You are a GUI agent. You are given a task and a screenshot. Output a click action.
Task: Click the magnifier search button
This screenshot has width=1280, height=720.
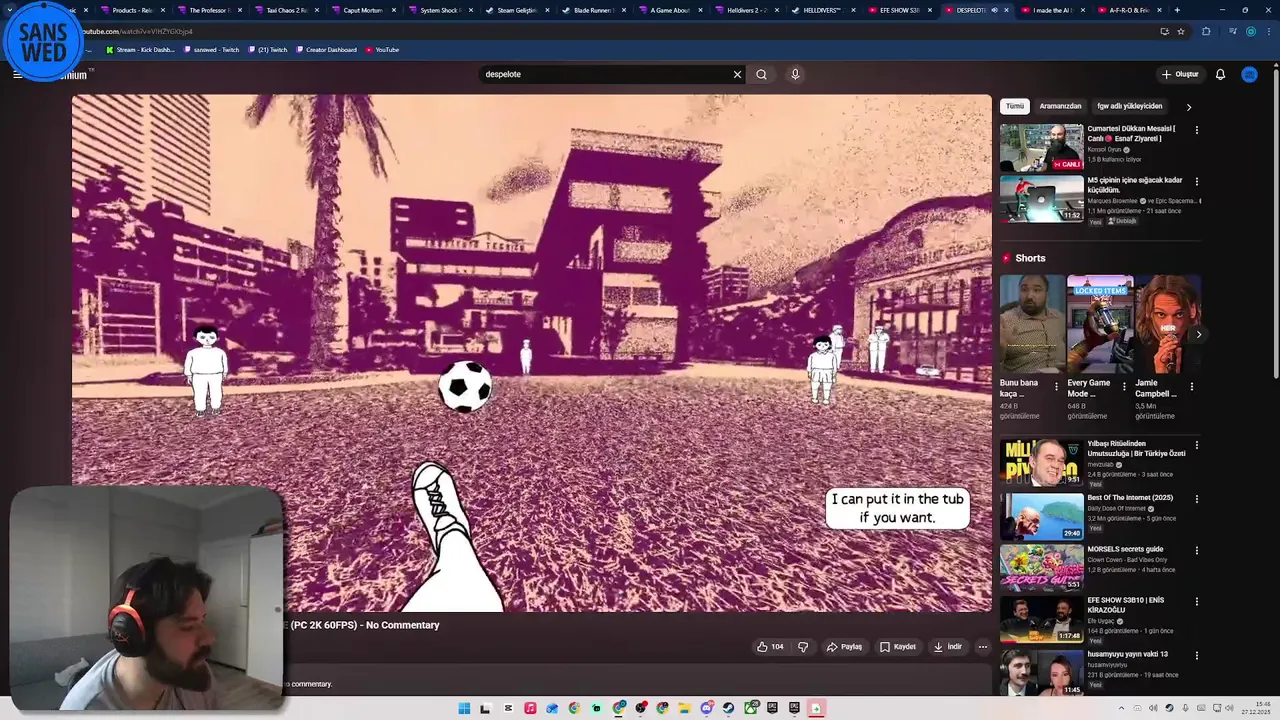(x=761, y=74)
